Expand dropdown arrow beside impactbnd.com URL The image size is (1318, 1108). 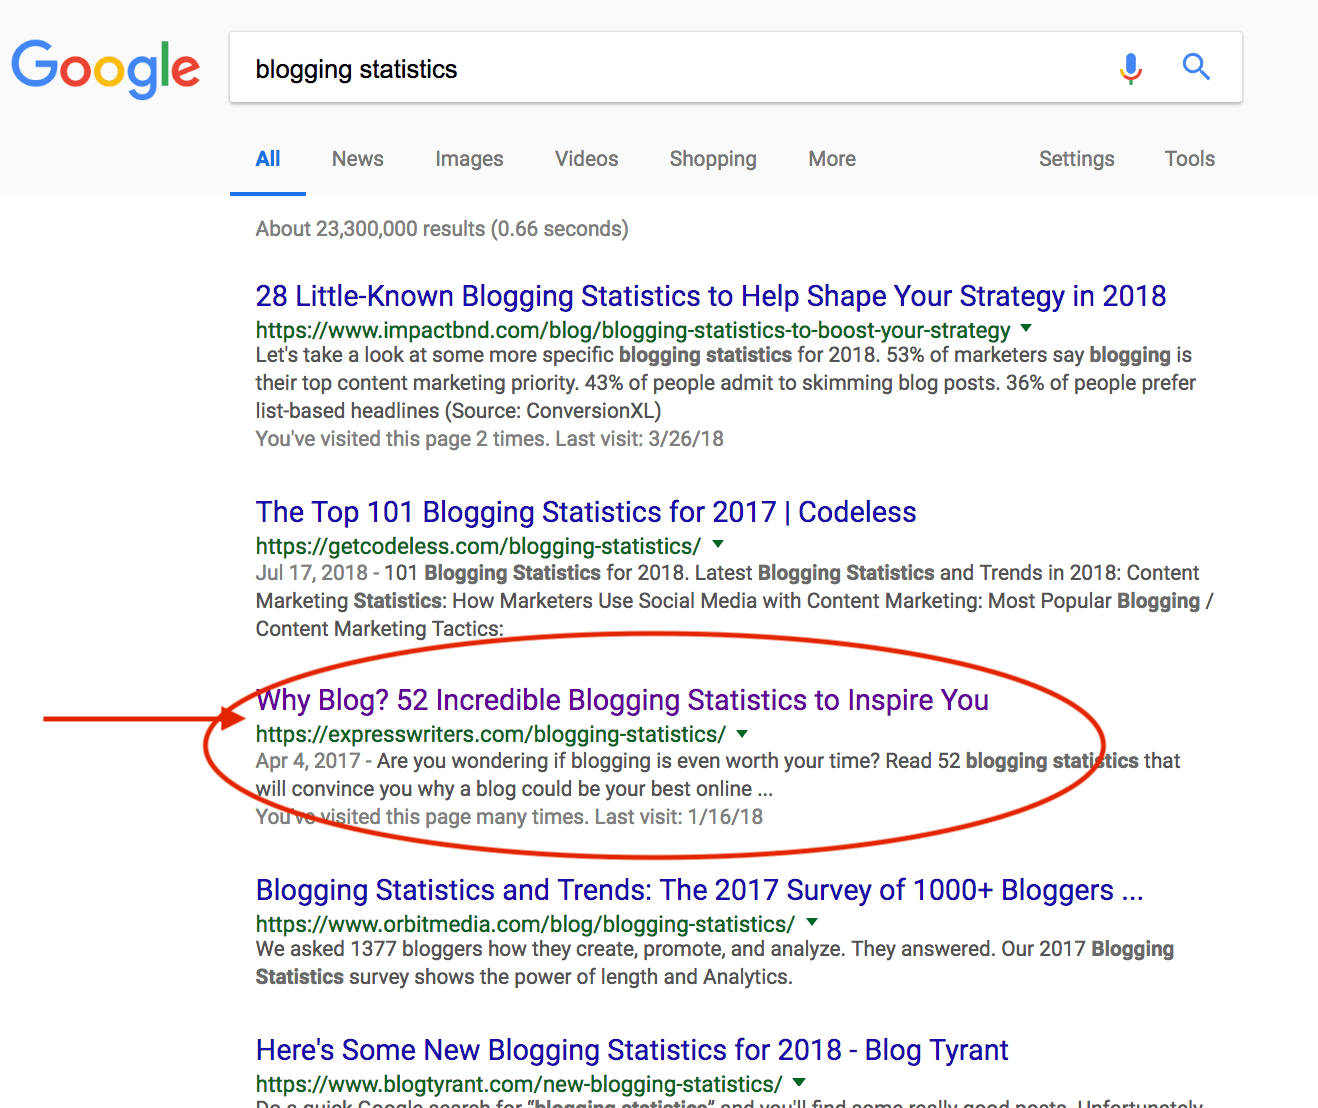click(1026, 328)
